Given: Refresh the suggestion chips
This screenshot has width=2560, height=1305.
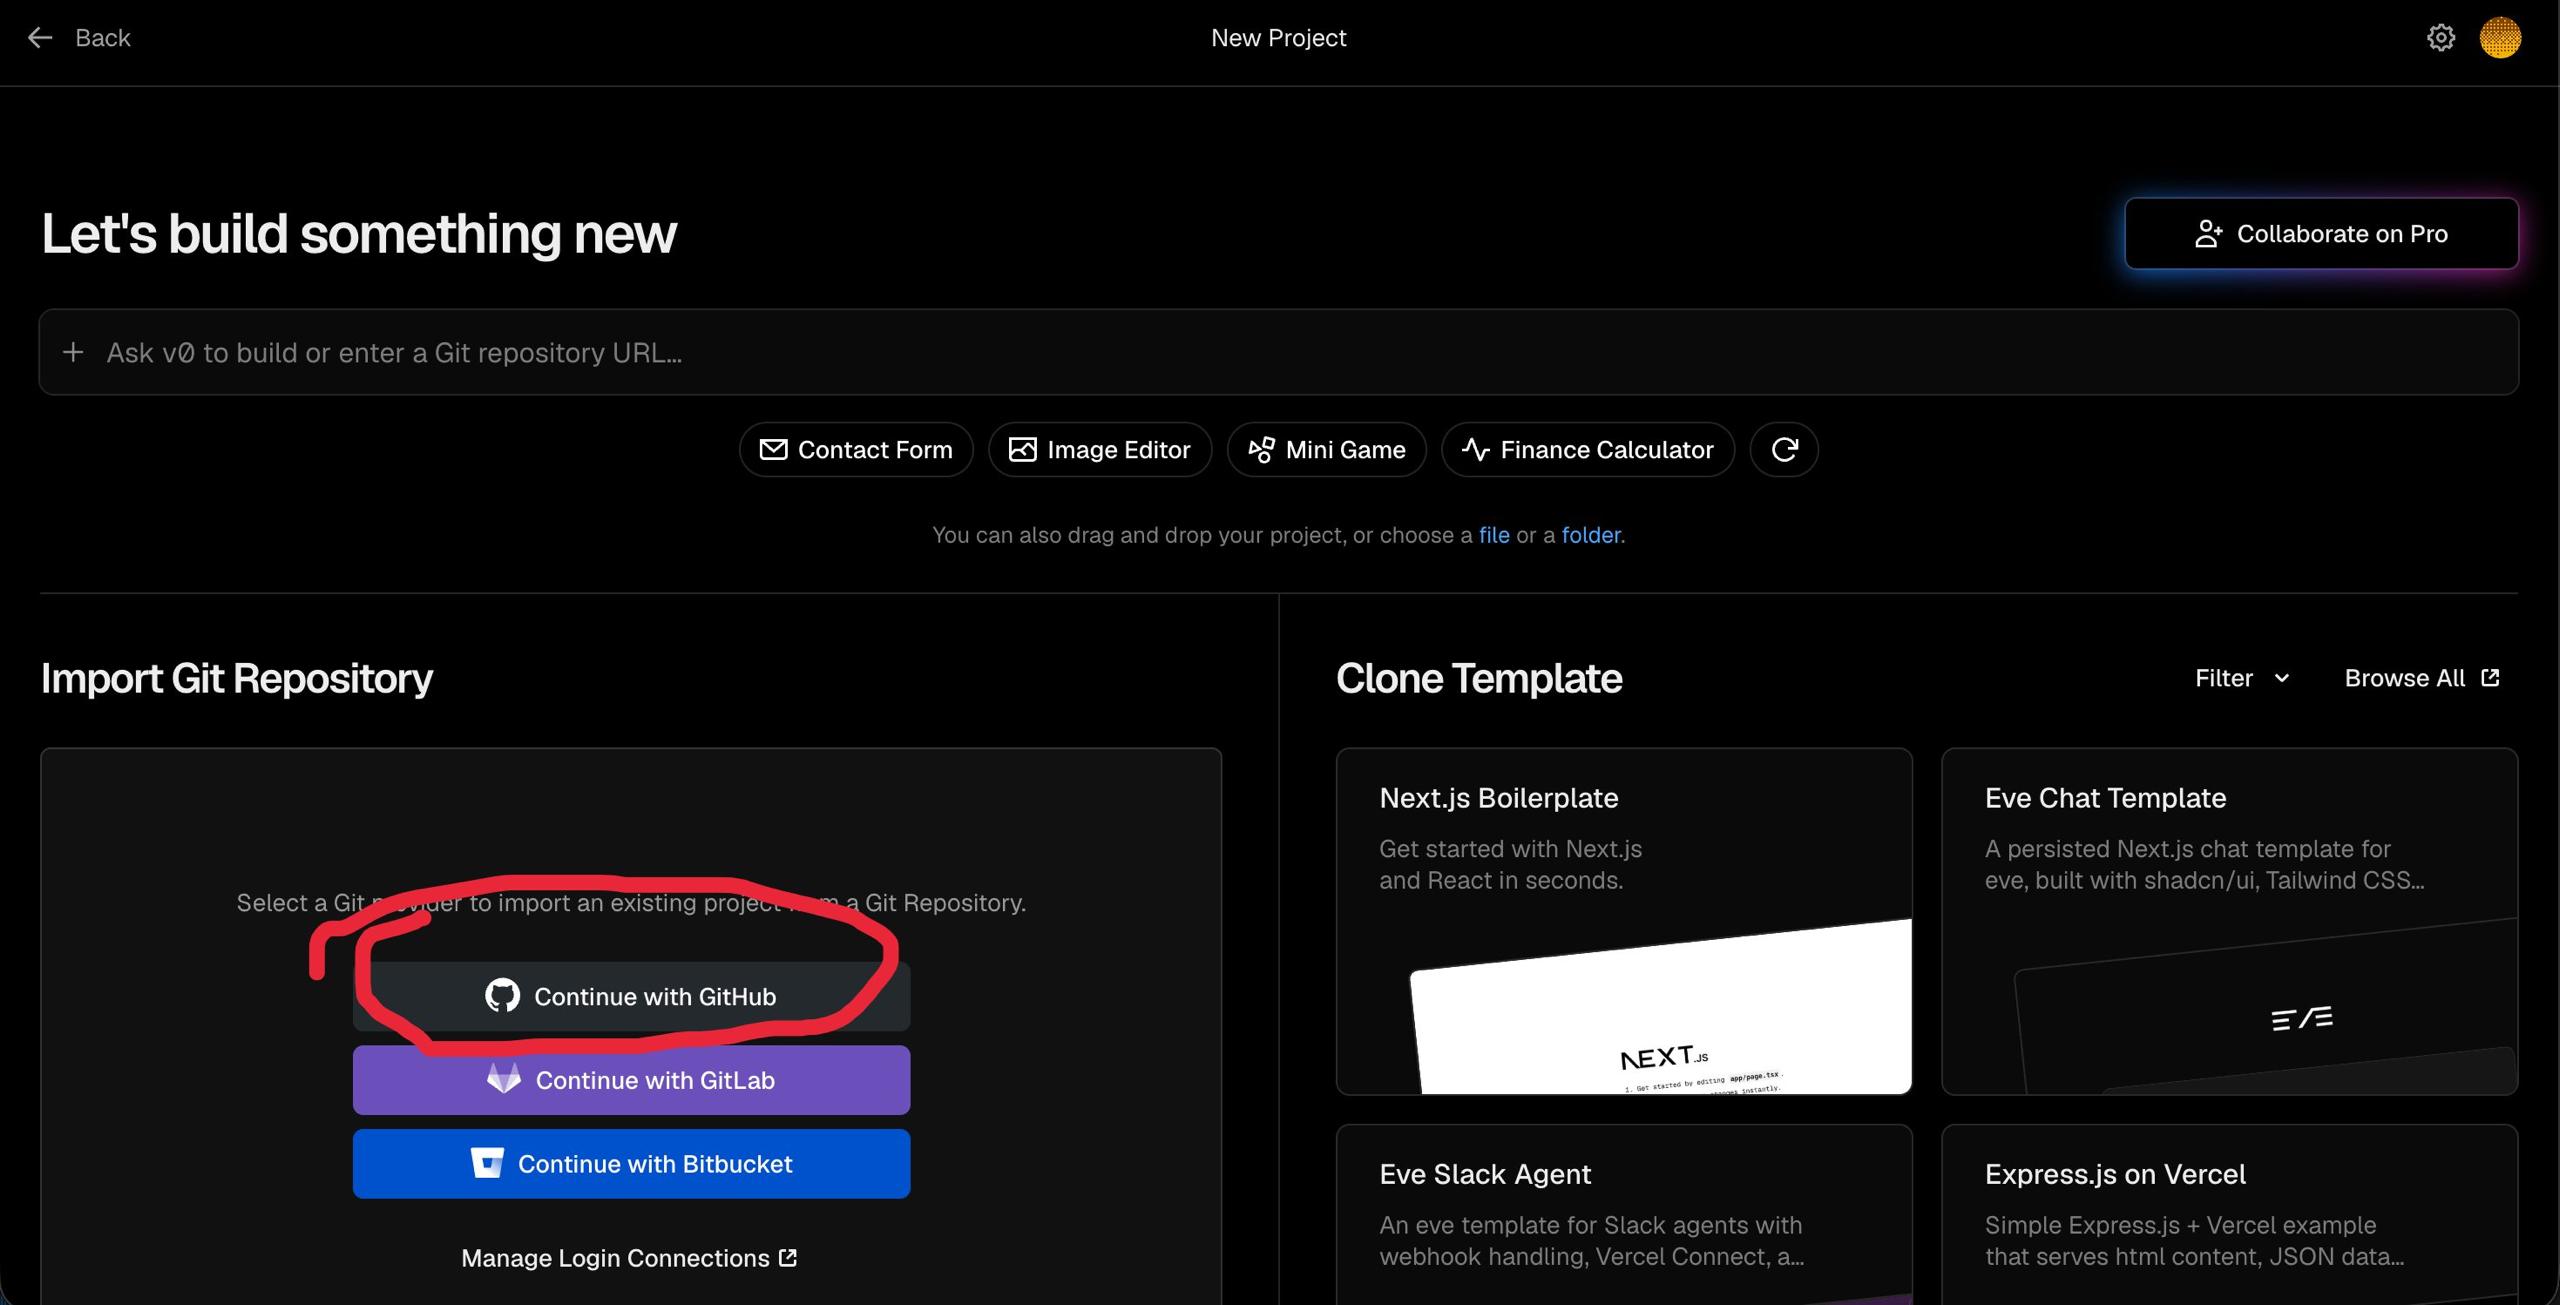Looking at the screenshot, I should coord(1784,450).
